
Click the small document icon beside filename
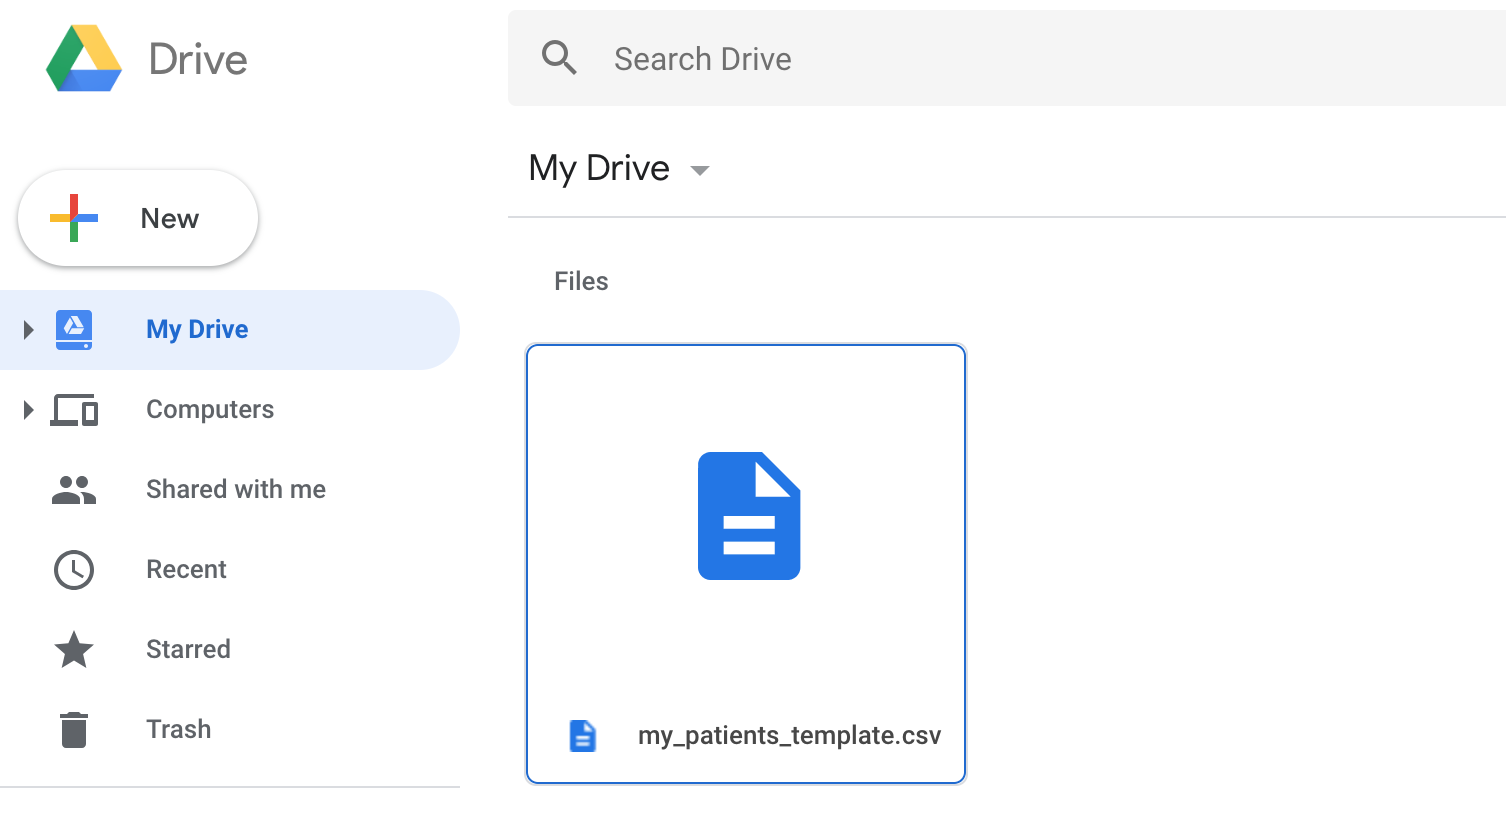coord(582,736)
